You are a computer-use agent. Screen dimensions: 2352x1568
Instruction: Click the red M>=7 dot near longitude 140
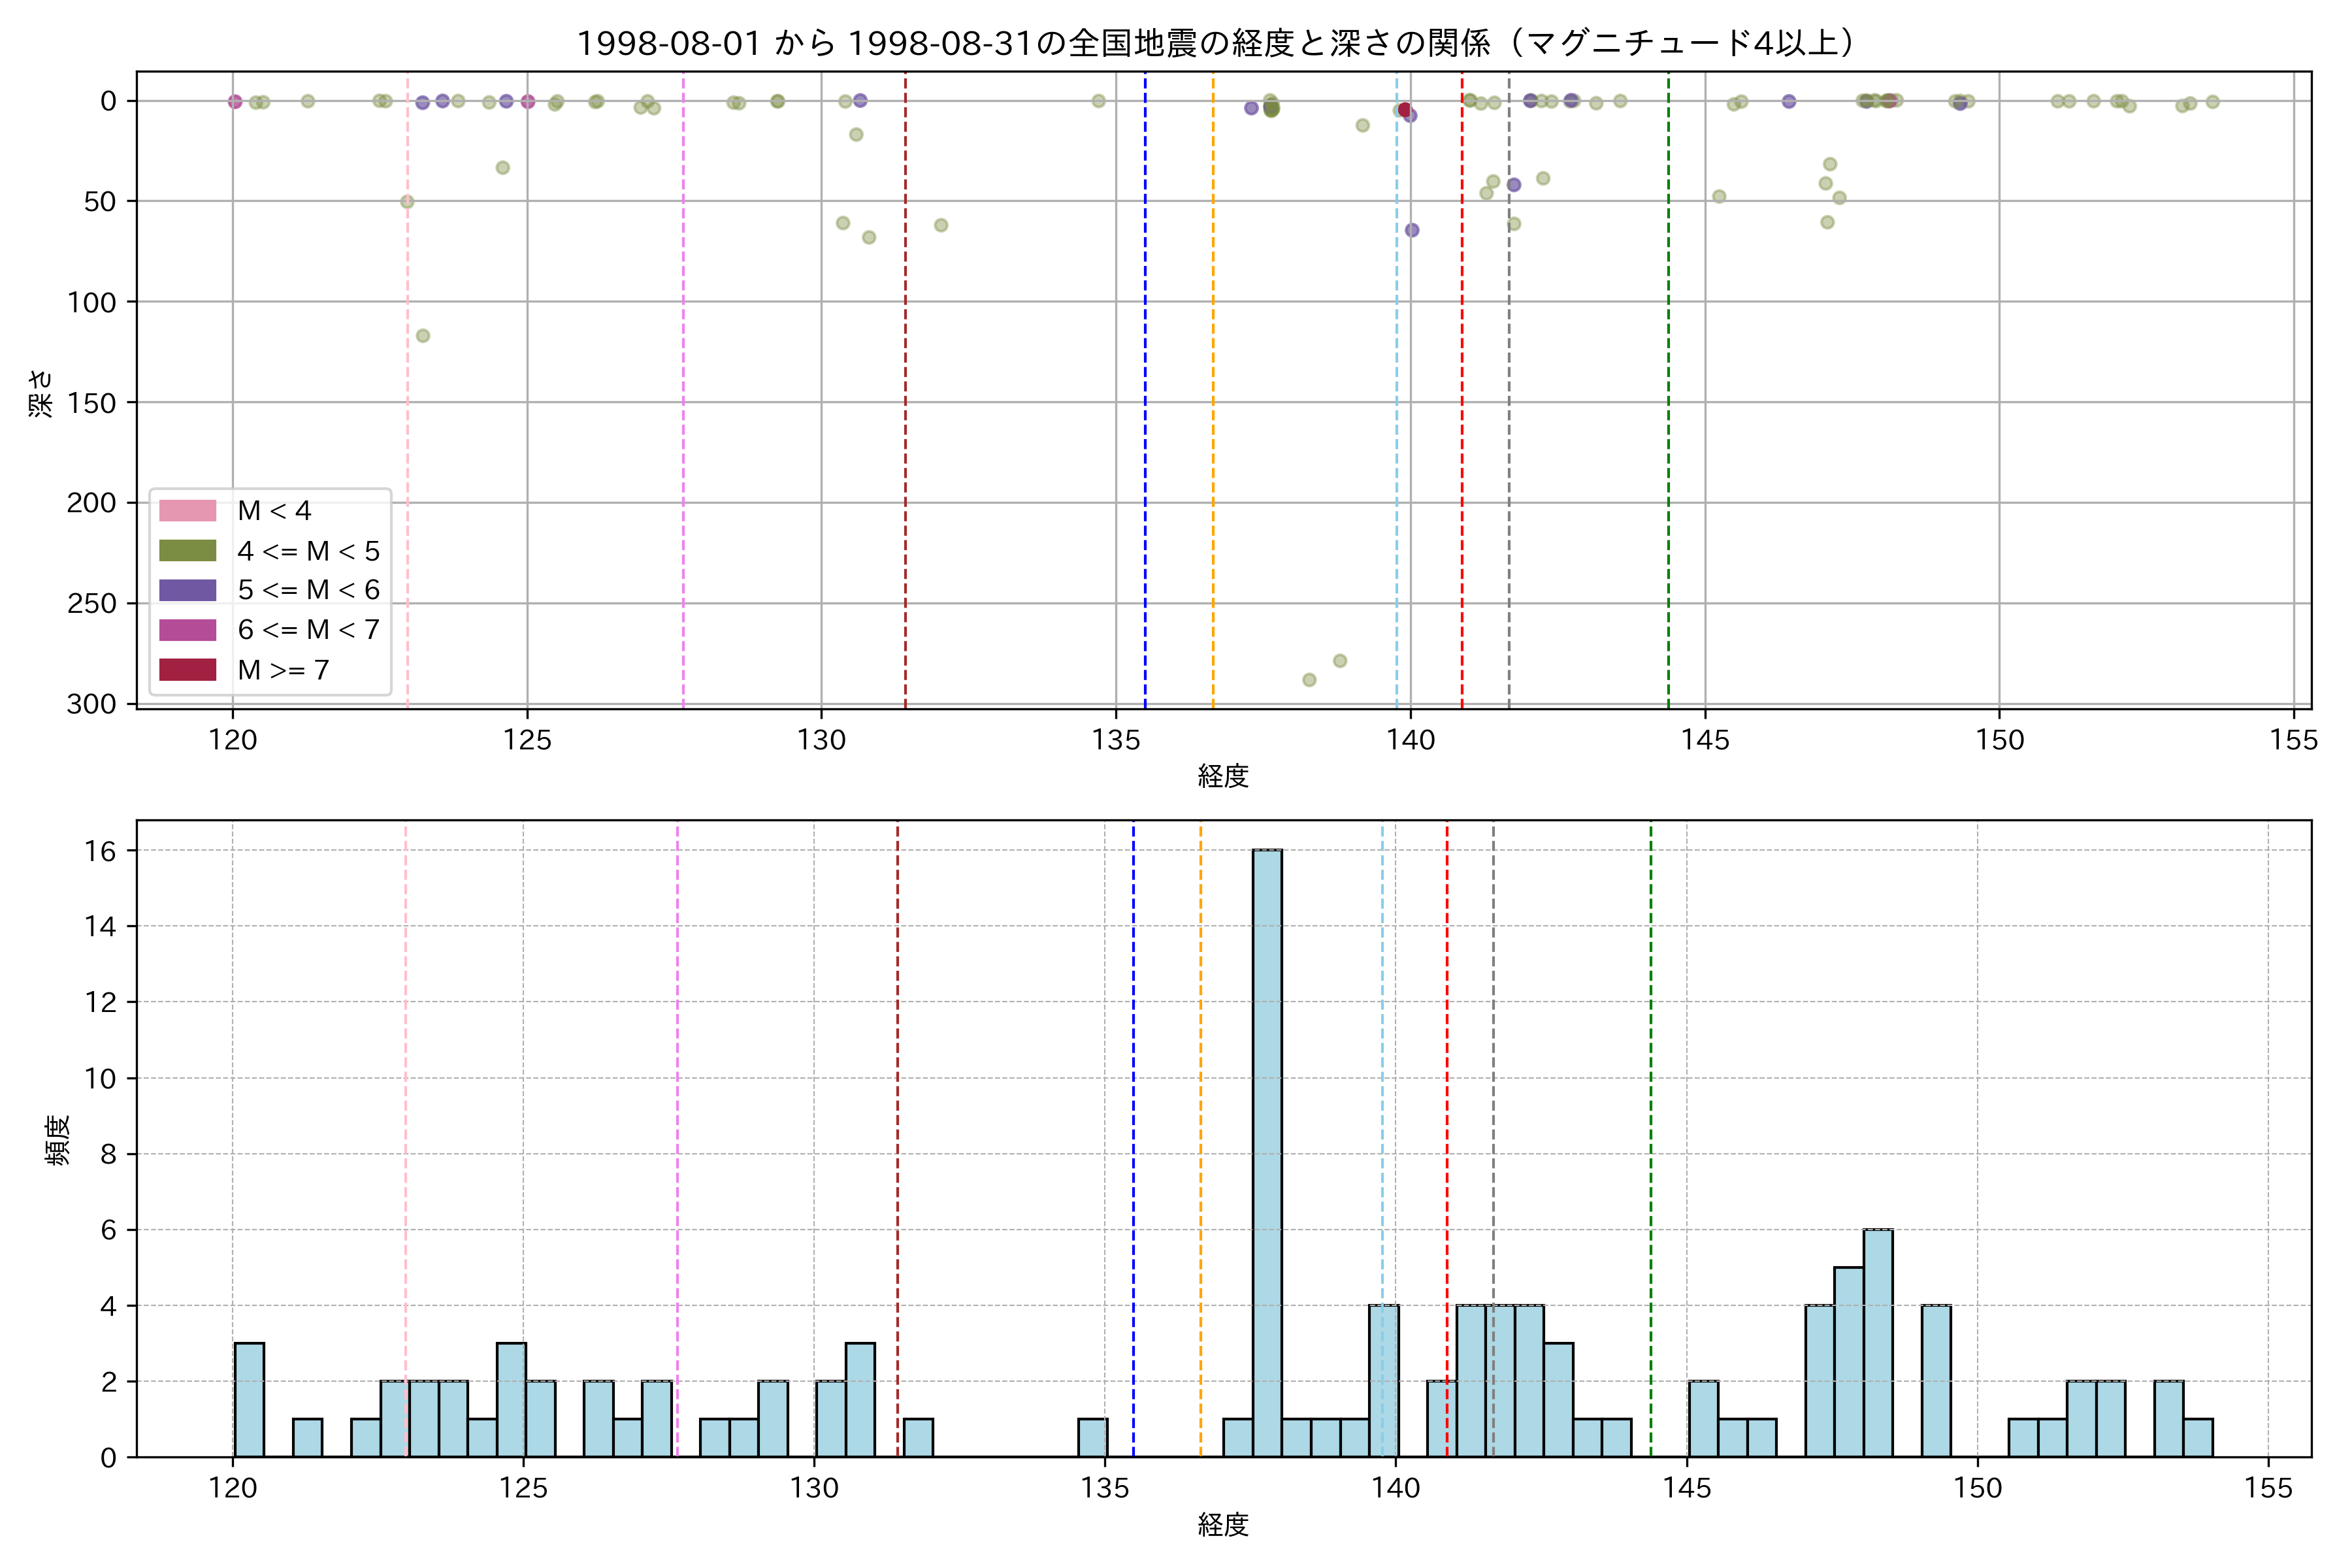coord(1404,110)
